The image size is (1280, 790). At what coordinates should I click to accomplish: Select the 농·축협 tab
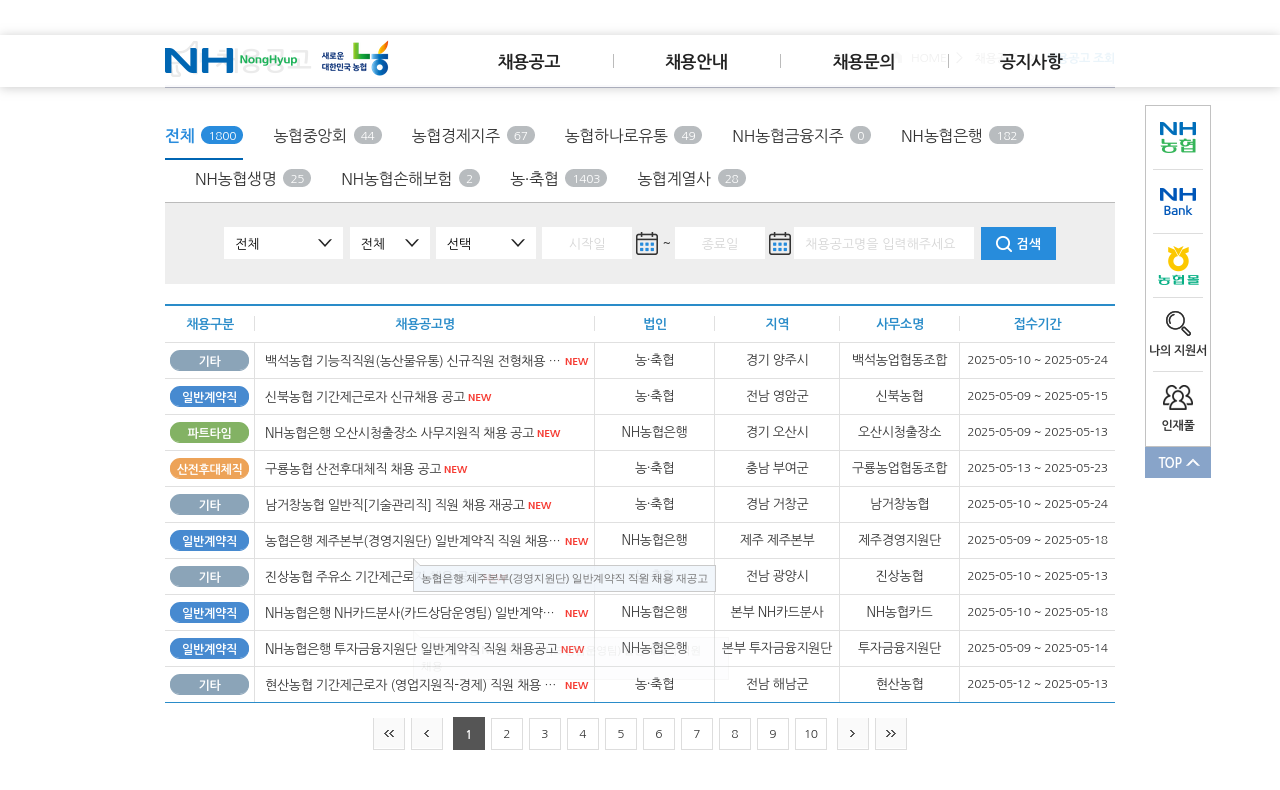point(558,178)
